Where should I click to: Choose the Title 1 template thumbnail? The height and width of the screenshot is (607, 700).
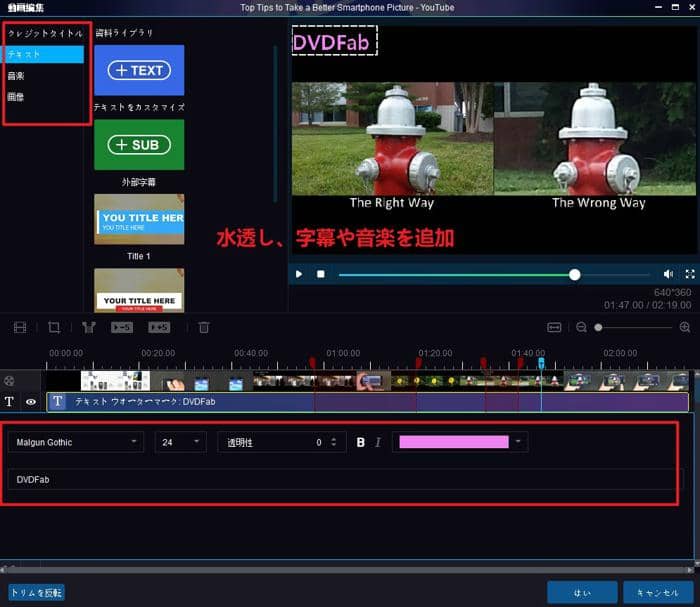139,219
